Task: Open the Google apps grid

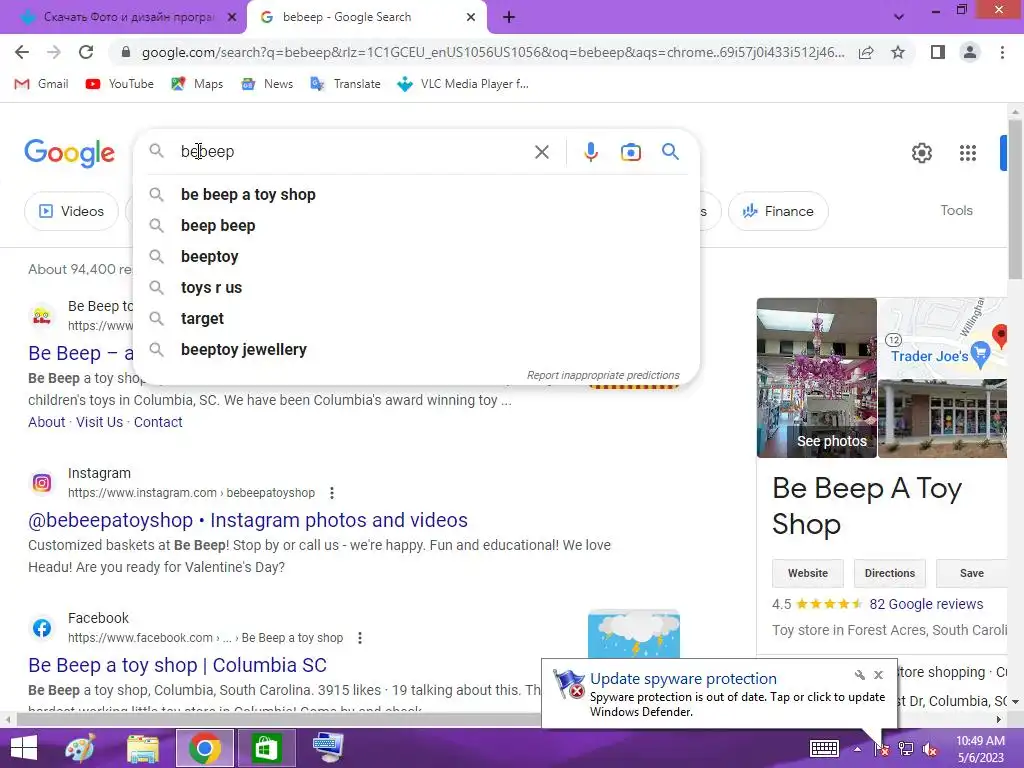Action: pyautogui.click(x=968, y=153)
